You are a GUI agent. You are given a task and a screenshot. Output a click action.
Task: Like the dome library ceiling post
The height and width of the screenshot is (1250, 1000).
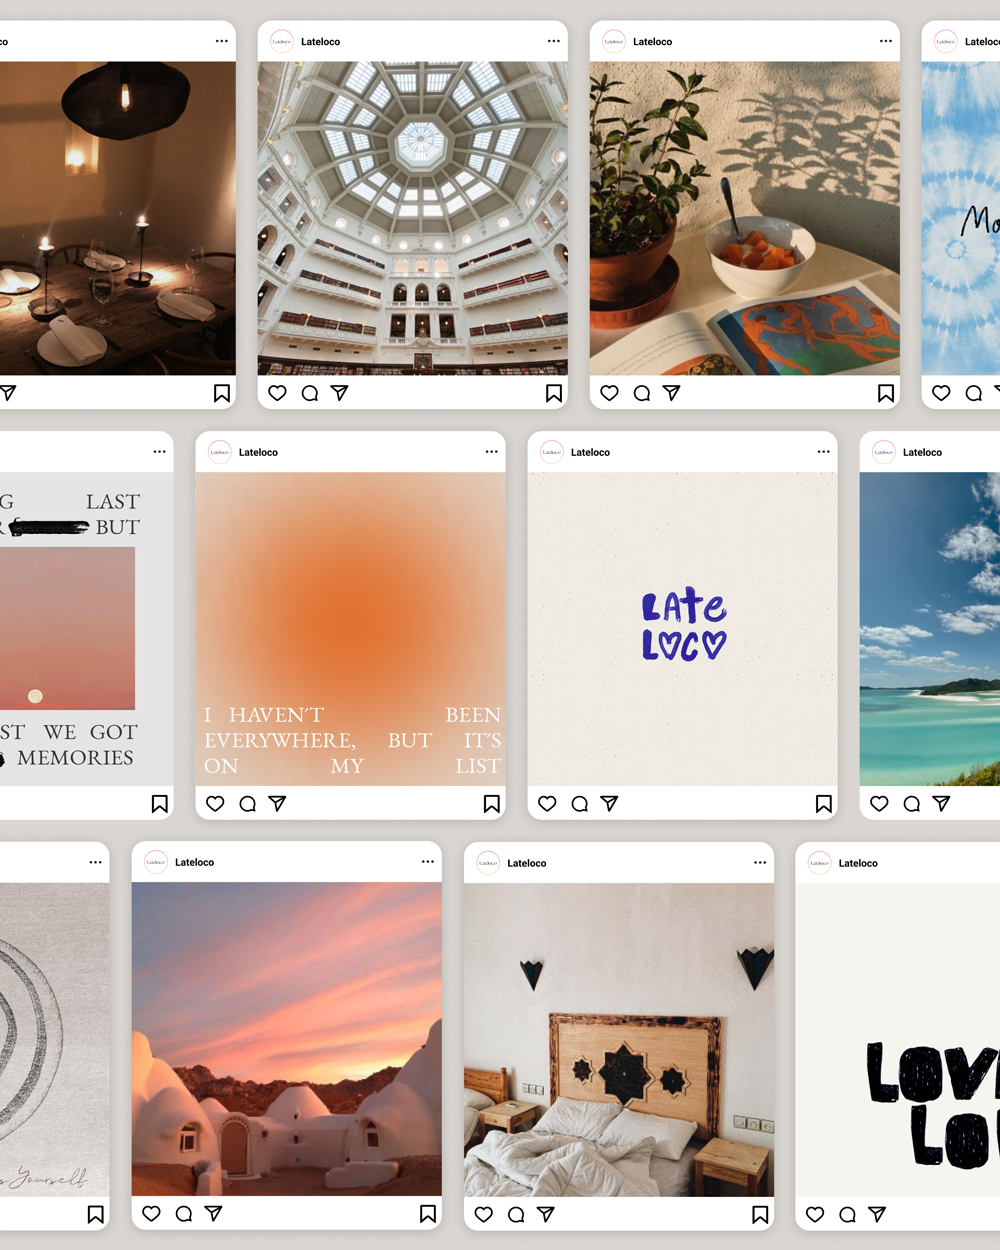pos(278,393)
